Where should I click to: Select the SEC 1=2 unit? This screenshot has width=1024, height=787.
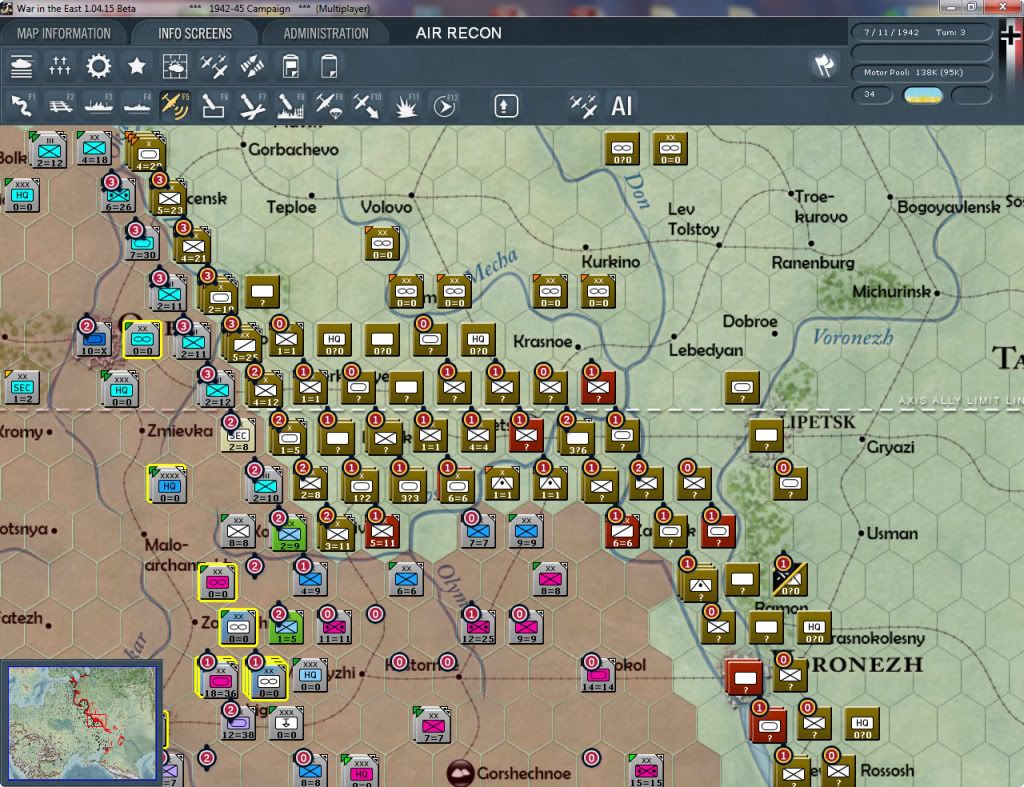click(22, 388)
